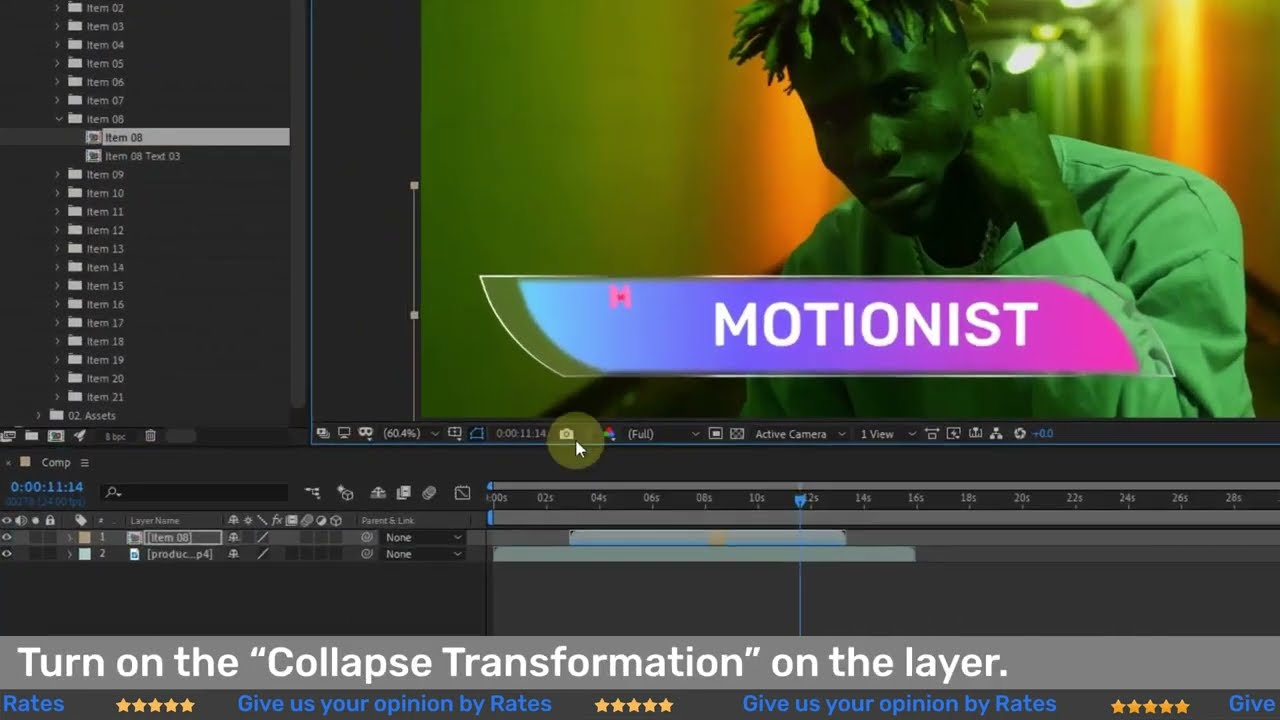
Task: Select the Item 12 folder
Action: click(105, 231)
